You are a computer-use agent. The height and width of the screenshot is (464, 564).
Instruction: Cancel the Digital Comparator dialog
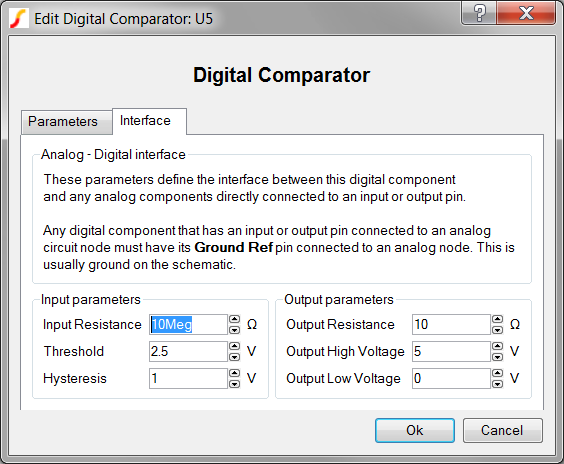coord(502,430)
